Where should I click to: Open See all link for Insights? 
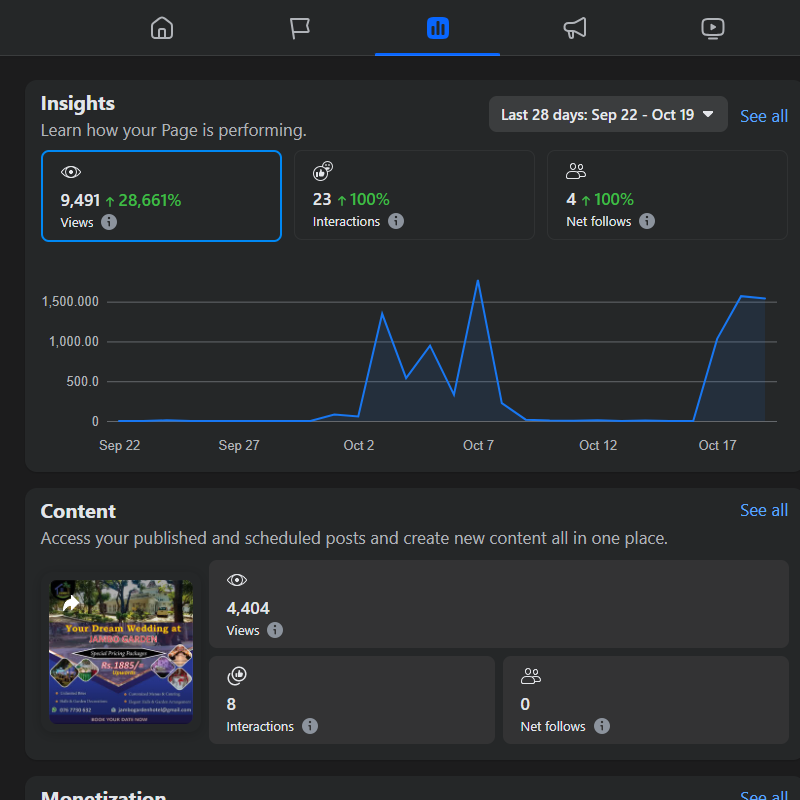(763, 116)
